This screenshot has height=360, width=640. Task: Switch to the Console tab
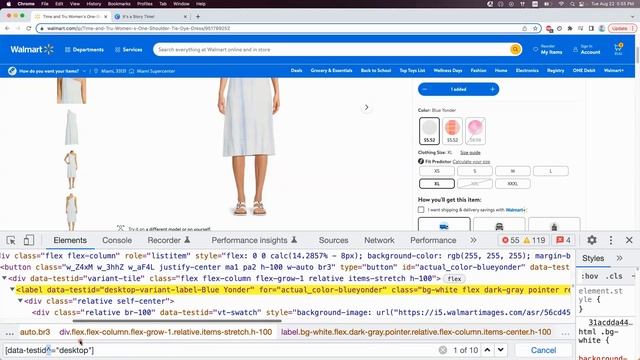coord(117,240)
